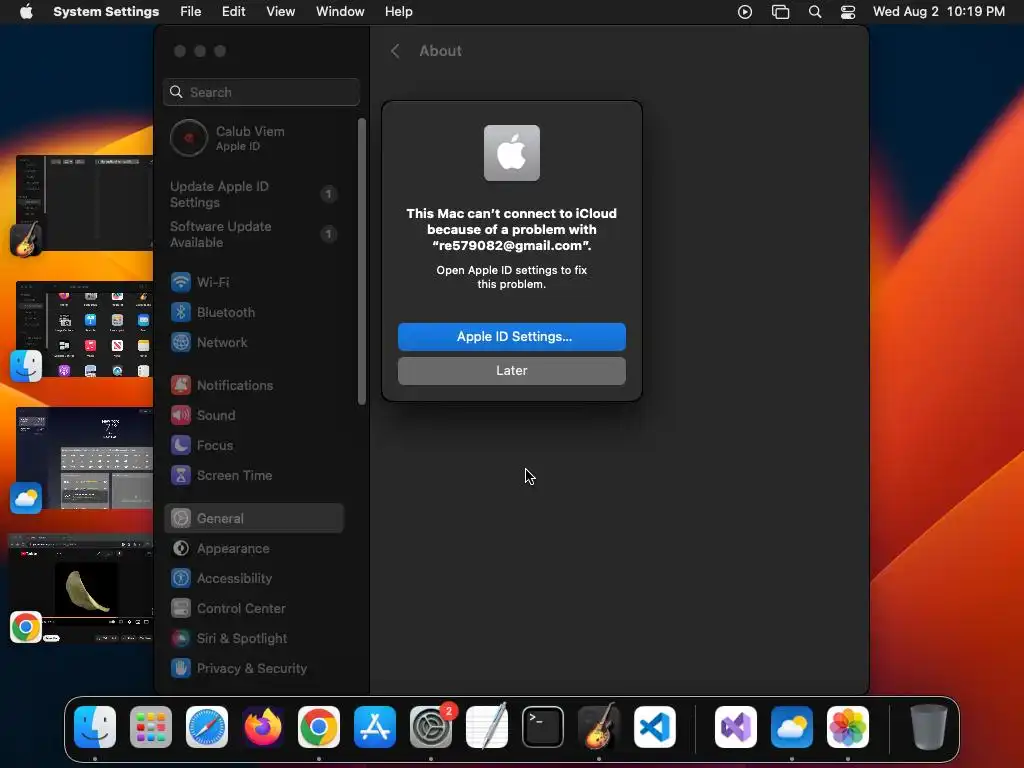The width and height of the screenshot is (1024, 768).
Task: Select Chrome window thumbnail in Stage Manager
Action: pos(81,589)
